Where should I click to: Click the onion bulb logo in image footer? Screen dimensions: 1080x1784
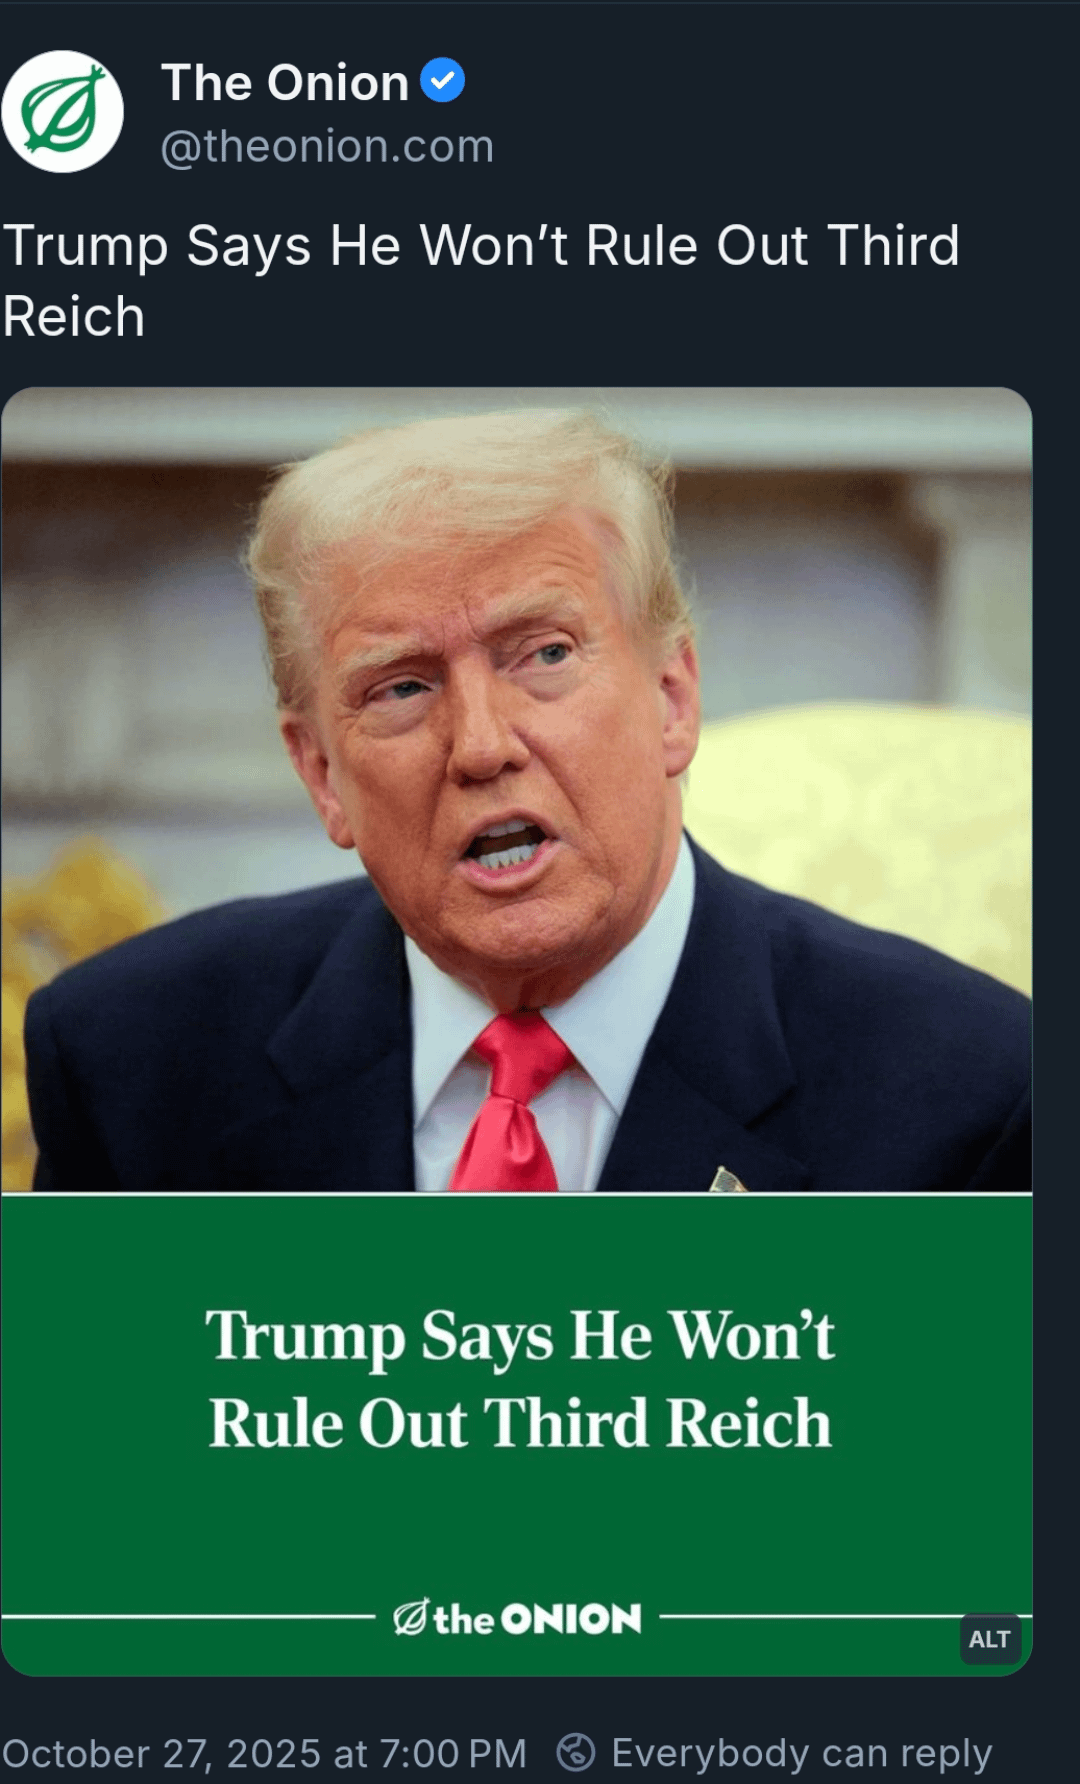click(x=411, y=1616)
